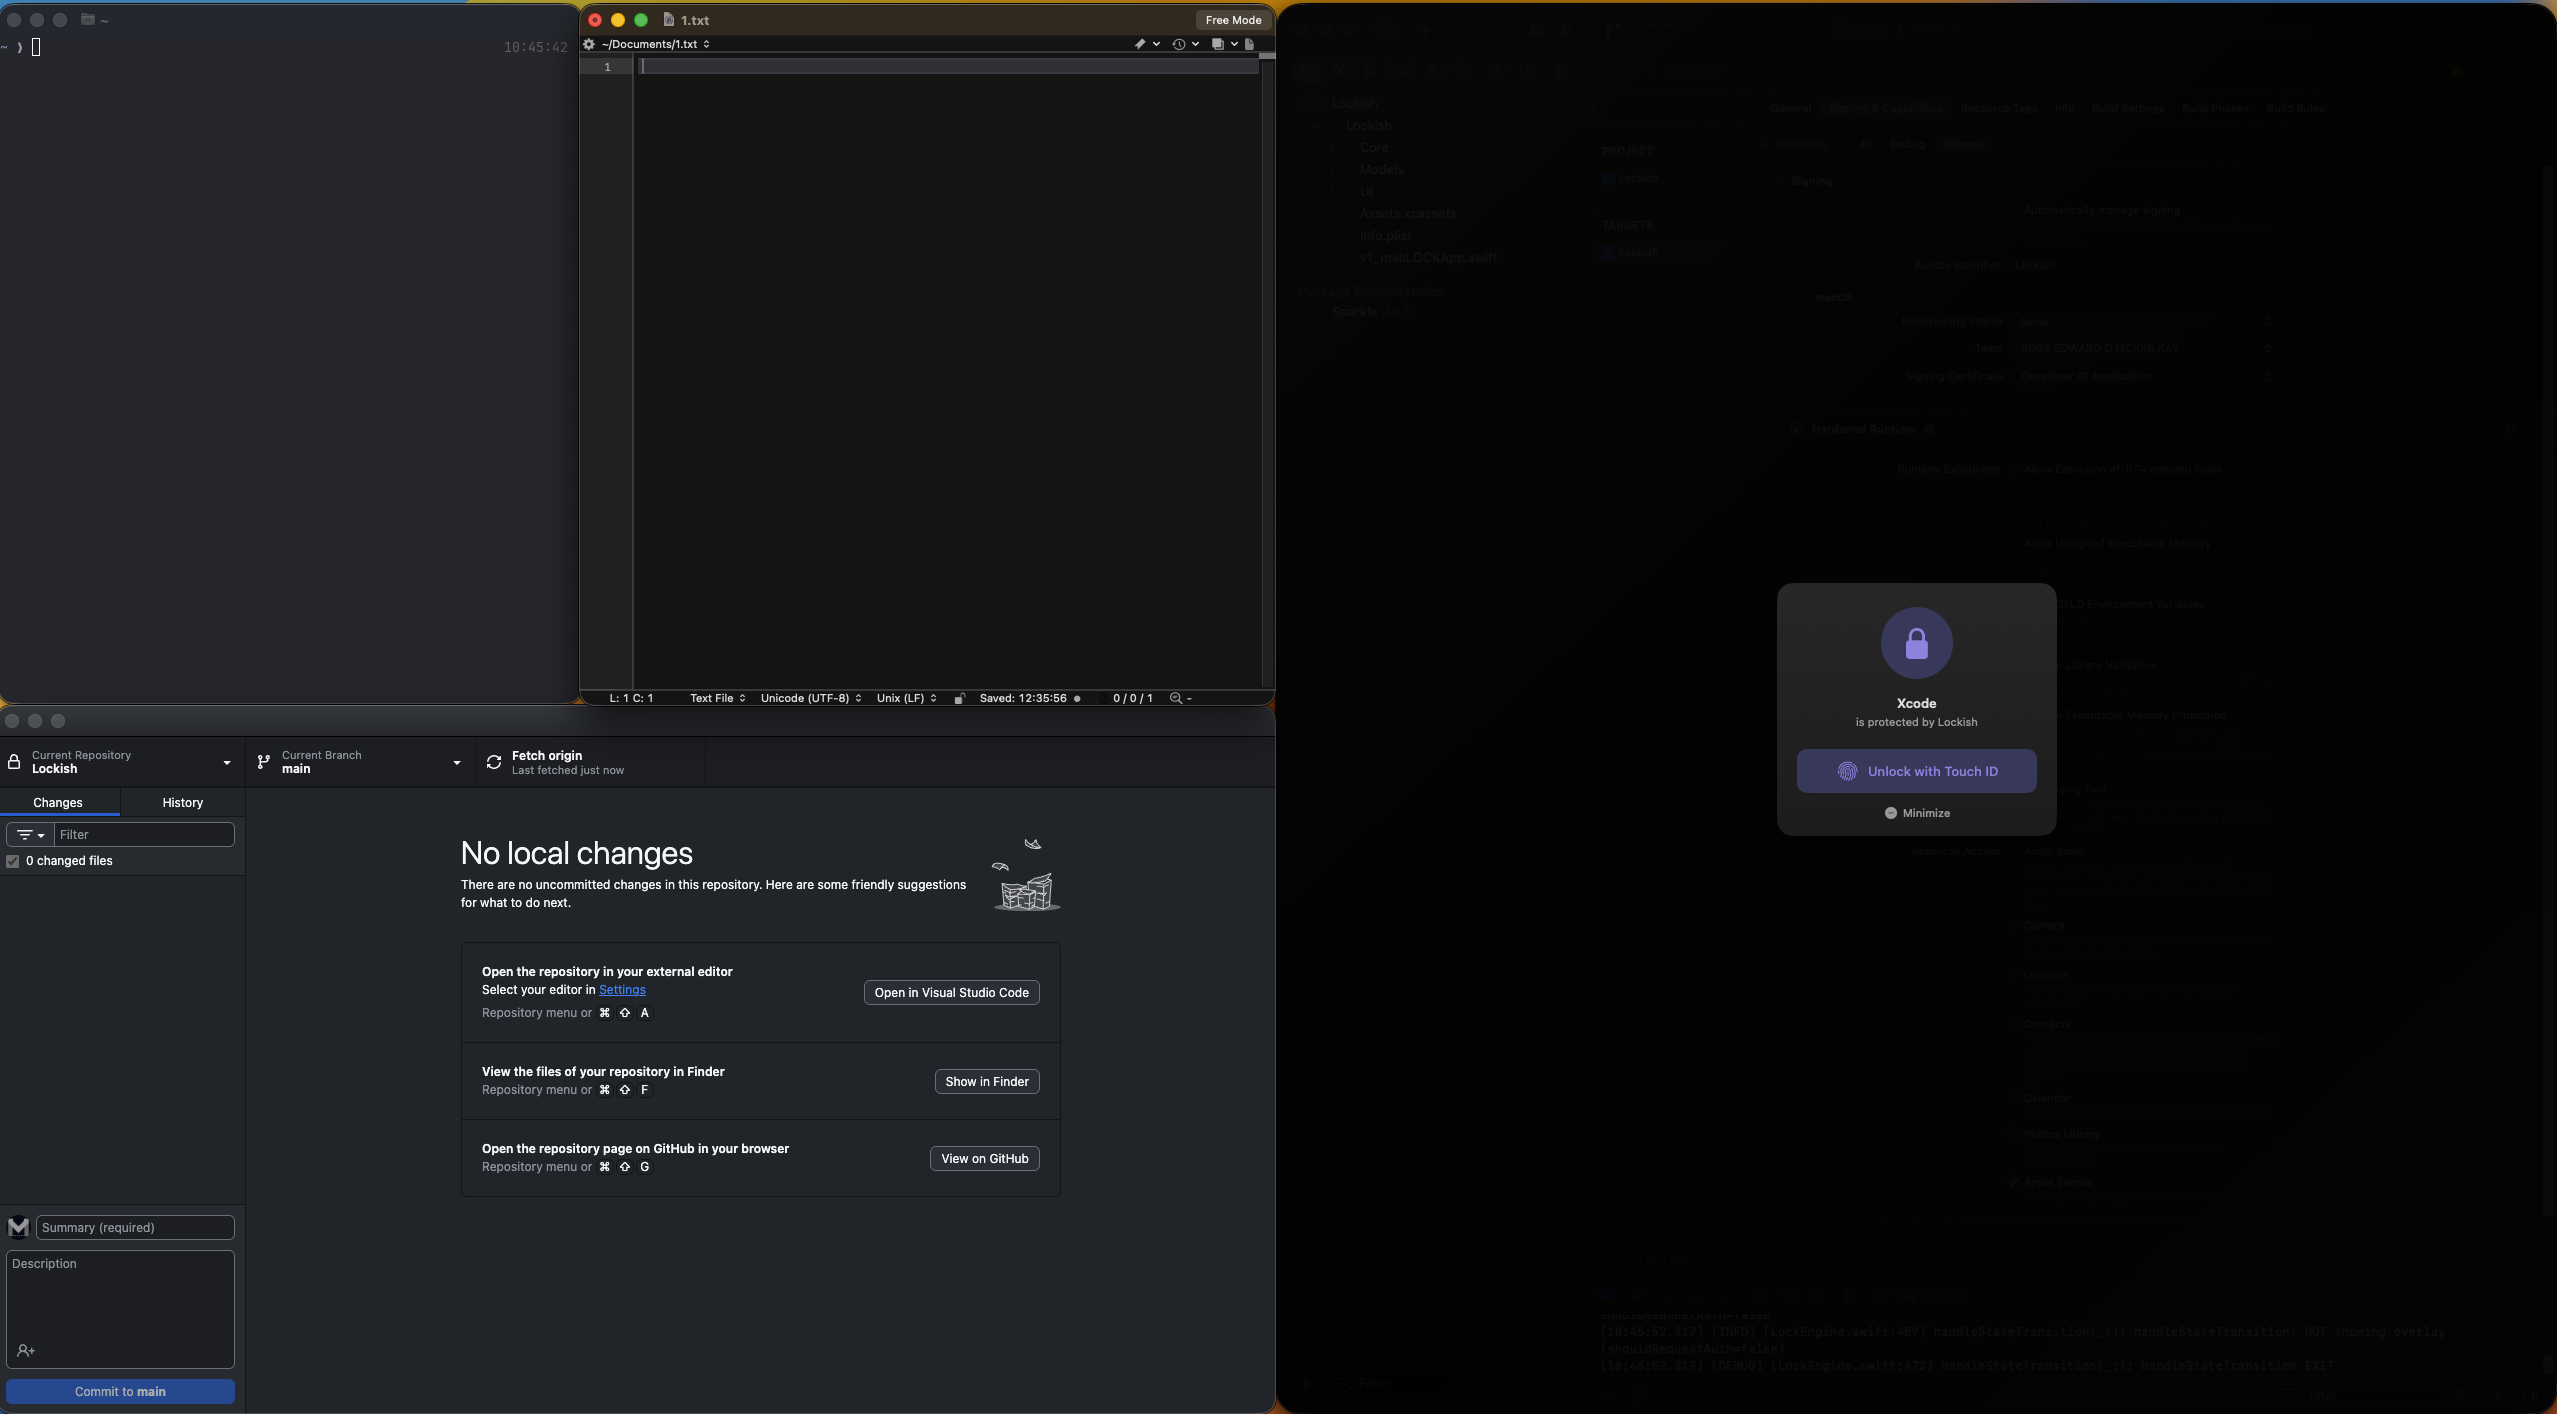Click the zoom control in the editor status bar
The height and width of the screenshot is (1414, 2557).
tap(1179, 697)
